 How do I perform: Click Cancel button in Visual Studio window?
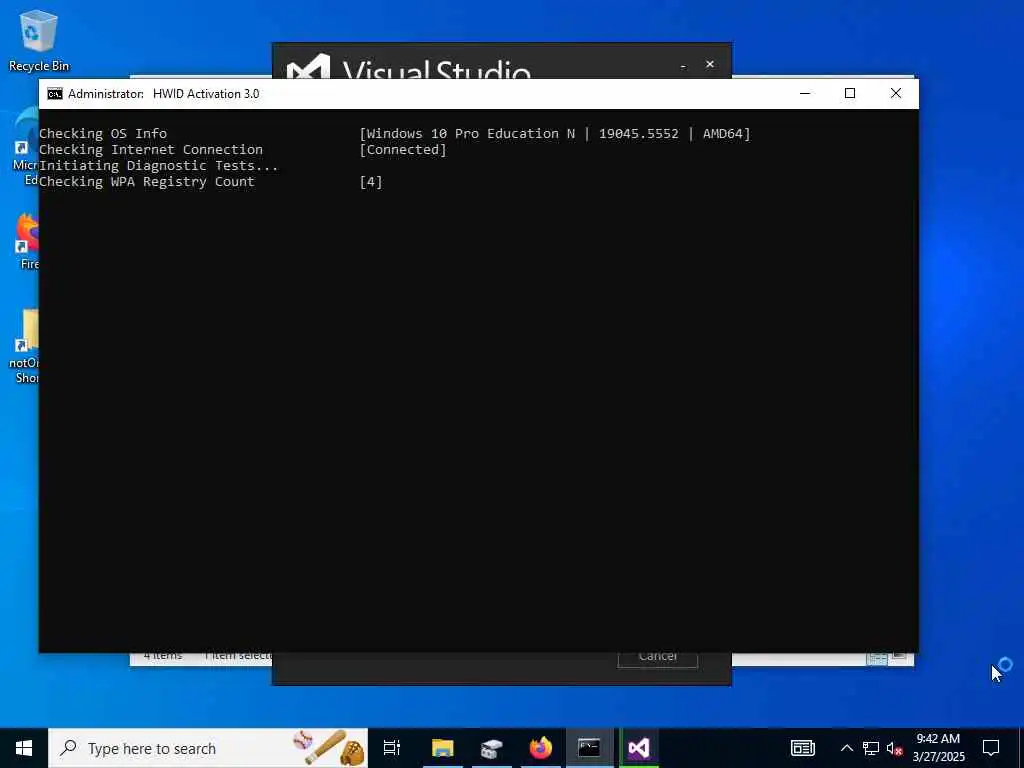(x=658, y=658)
